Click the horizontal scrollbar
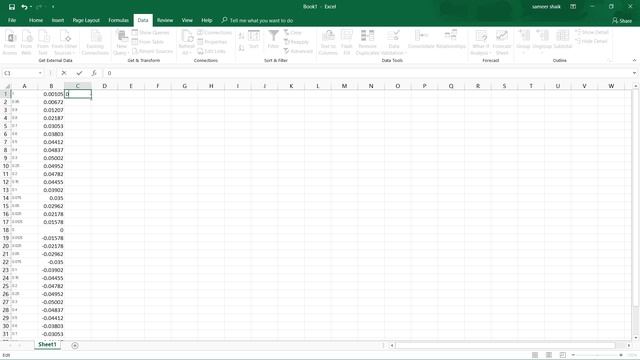Viewport: 640px width, 360px height. [x=506, y=345]
